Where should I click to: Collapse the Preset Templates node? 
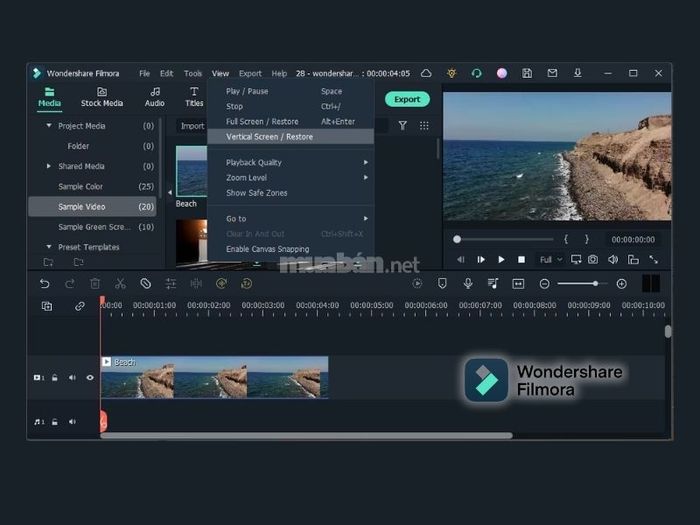pyautogui.click(x=49, y=247)
